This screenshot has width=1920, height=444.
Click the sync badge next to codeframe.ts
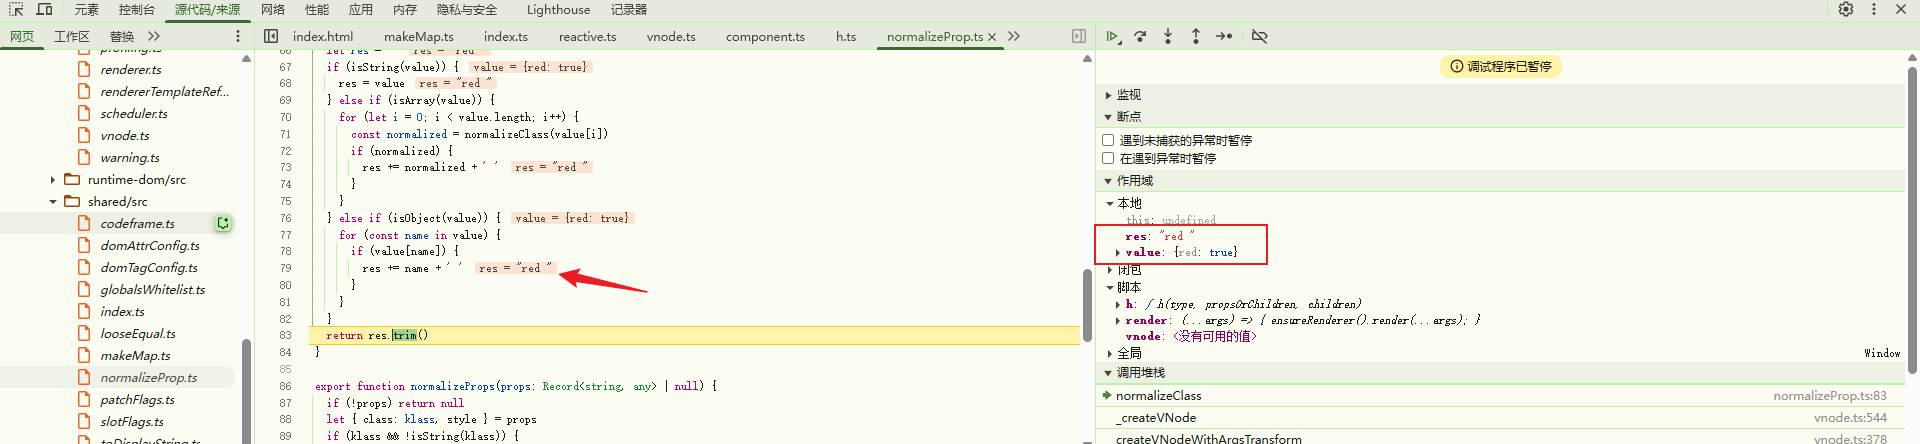(x=223, y=224)
